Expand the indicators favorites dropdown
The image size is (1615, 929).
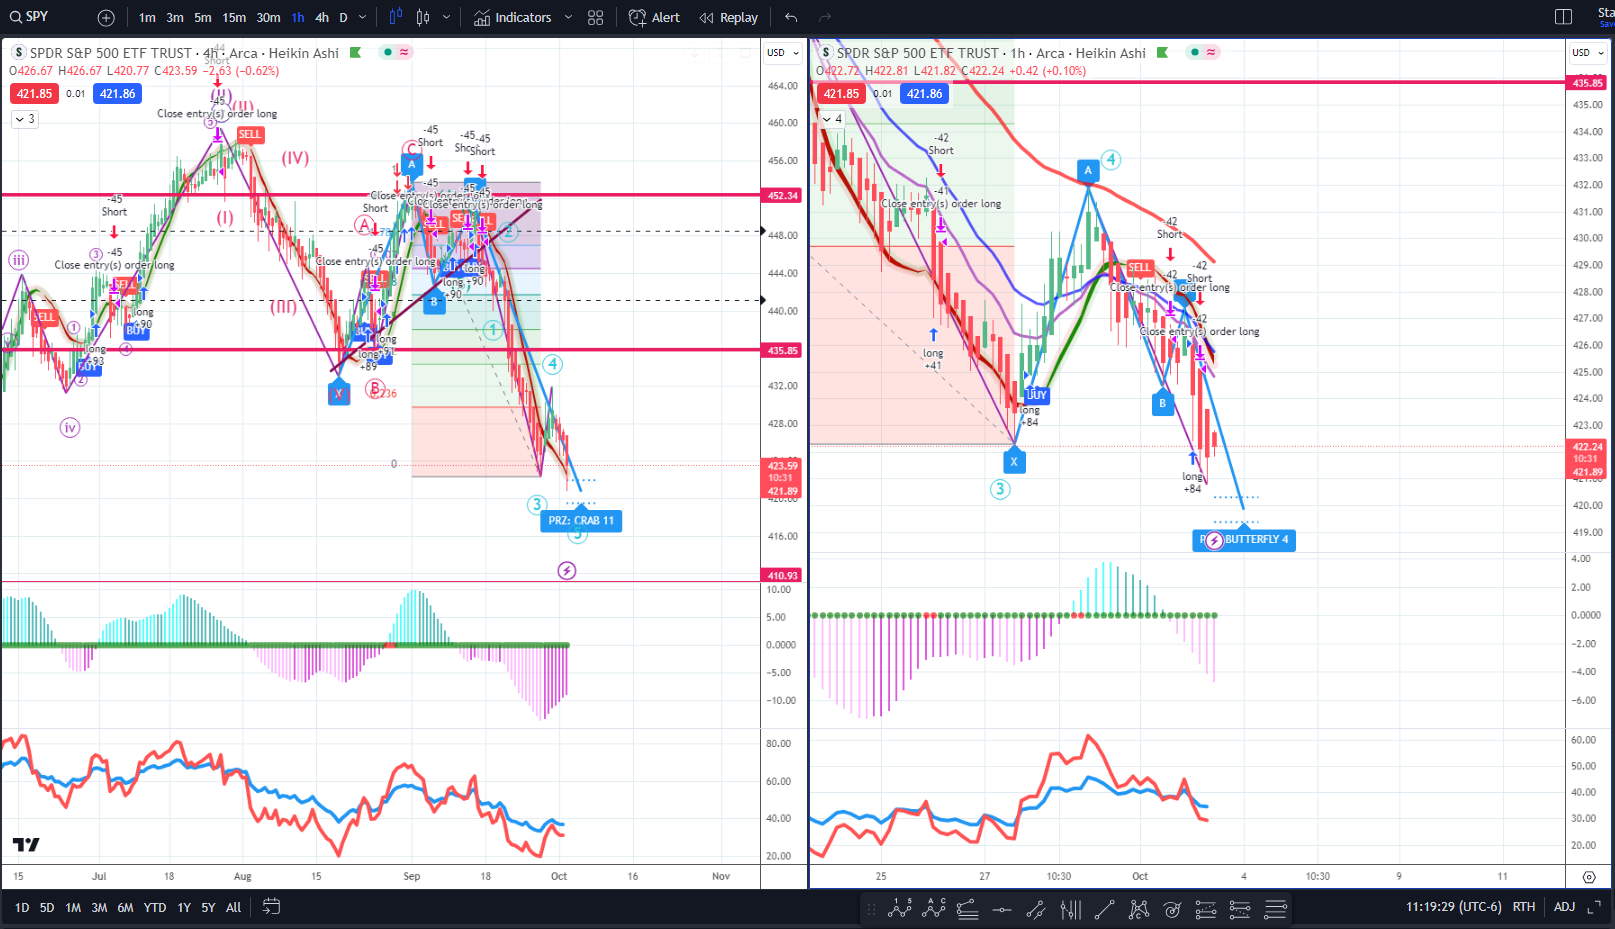[568, 18]
